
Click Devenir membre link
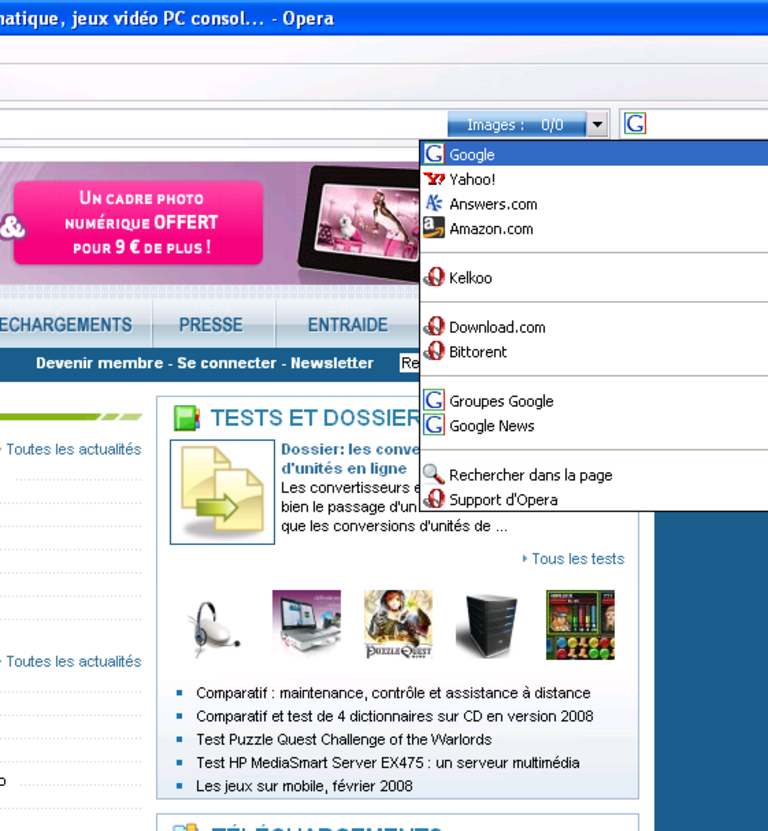tap(99, 363)
